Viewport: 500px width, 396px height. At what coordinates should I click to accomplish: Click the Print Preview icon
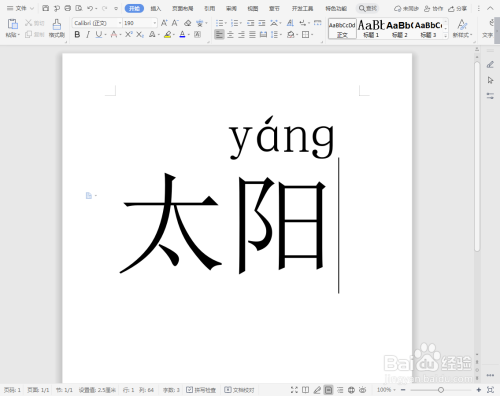79,8
